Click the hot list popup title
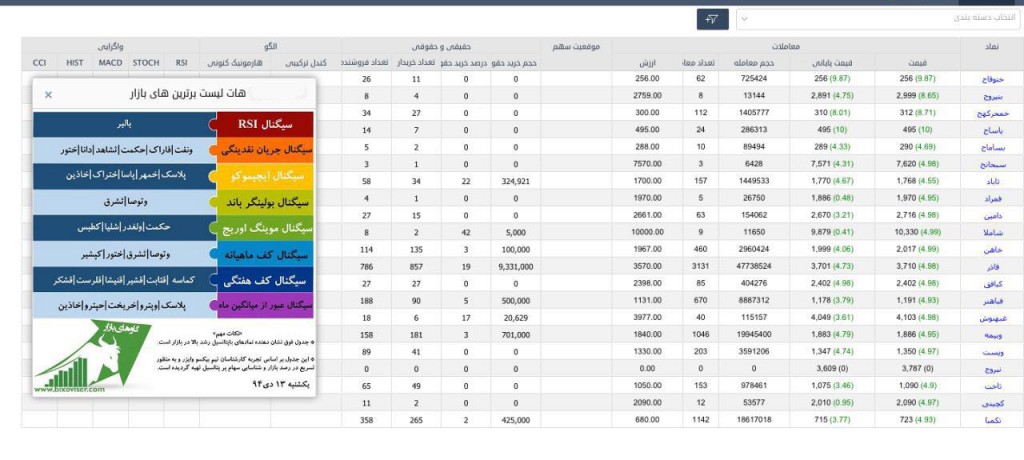Image resolution: width=1024 pixels, height=460 pixels. pyautogui.click(x=188, y=95)
